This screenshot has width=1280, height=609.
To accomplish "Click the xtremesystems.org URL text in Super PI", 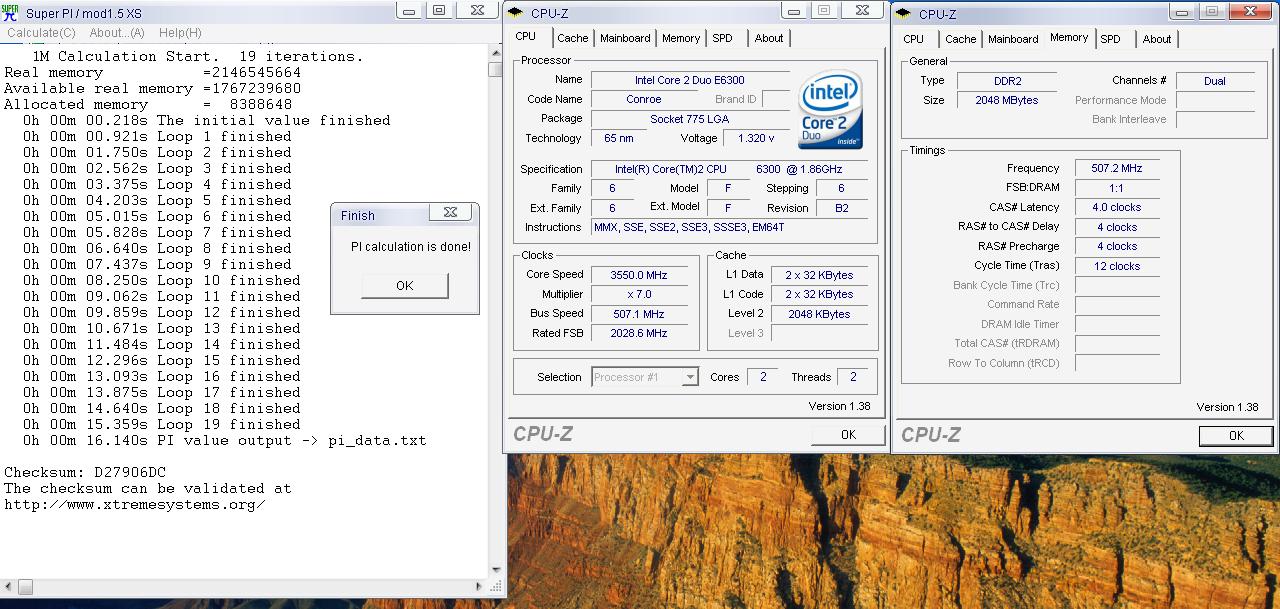I will coord(135,504).
